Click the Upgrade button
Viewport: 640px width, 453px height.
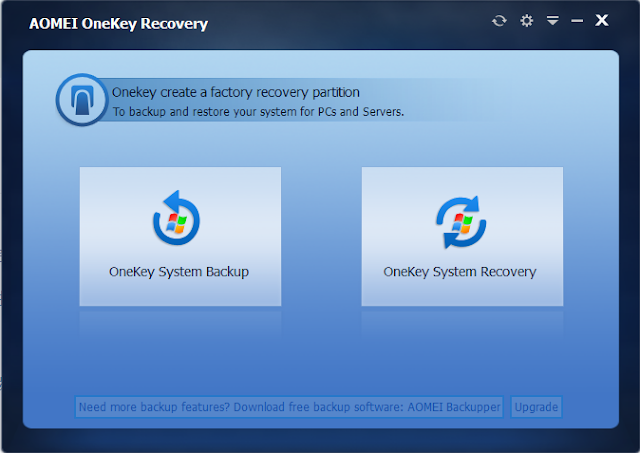(x=536, y=407)
